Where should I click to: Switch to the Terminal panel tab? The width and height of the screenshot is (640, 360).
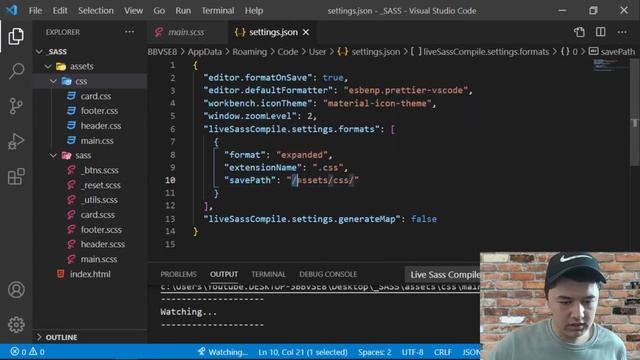[268, 274]
